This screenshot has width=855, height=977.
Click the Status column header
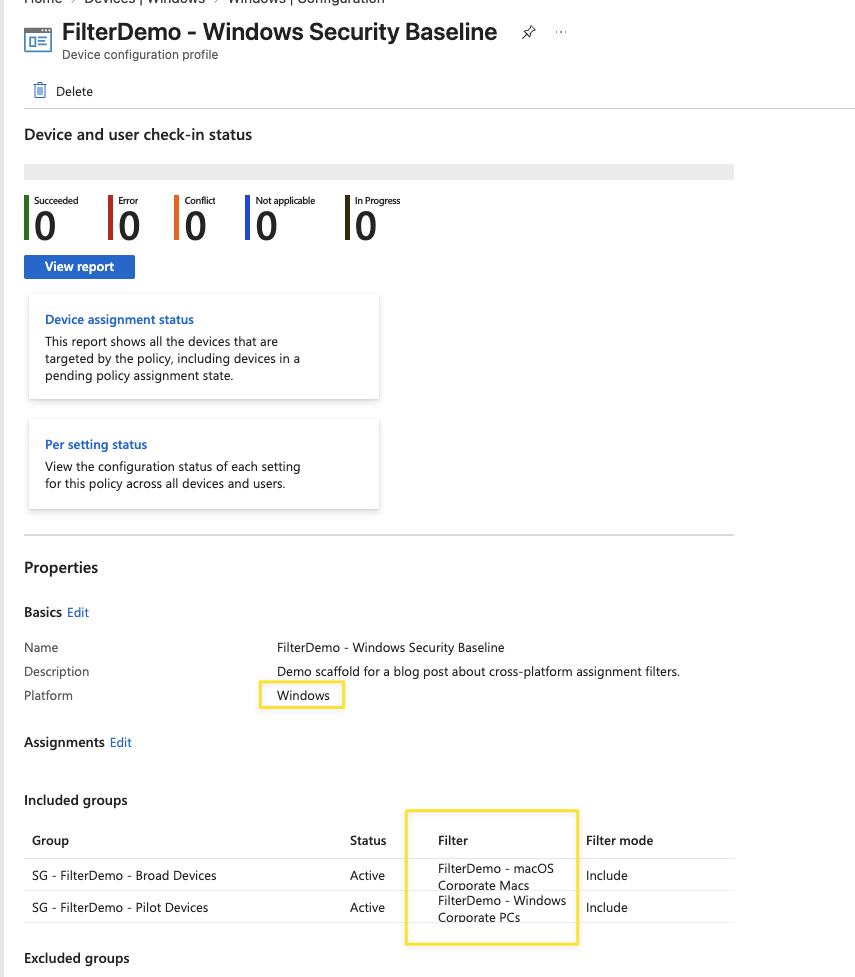[x=368, y=841]
